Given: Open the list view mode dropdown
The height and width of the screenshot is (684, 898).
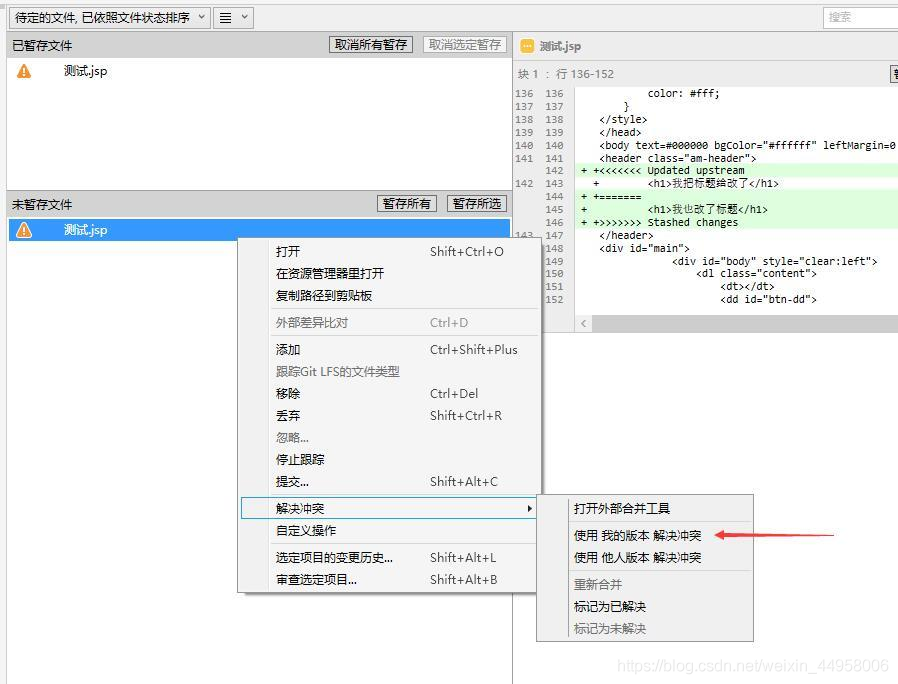Looking at the screenshot, I should point(233,17).
